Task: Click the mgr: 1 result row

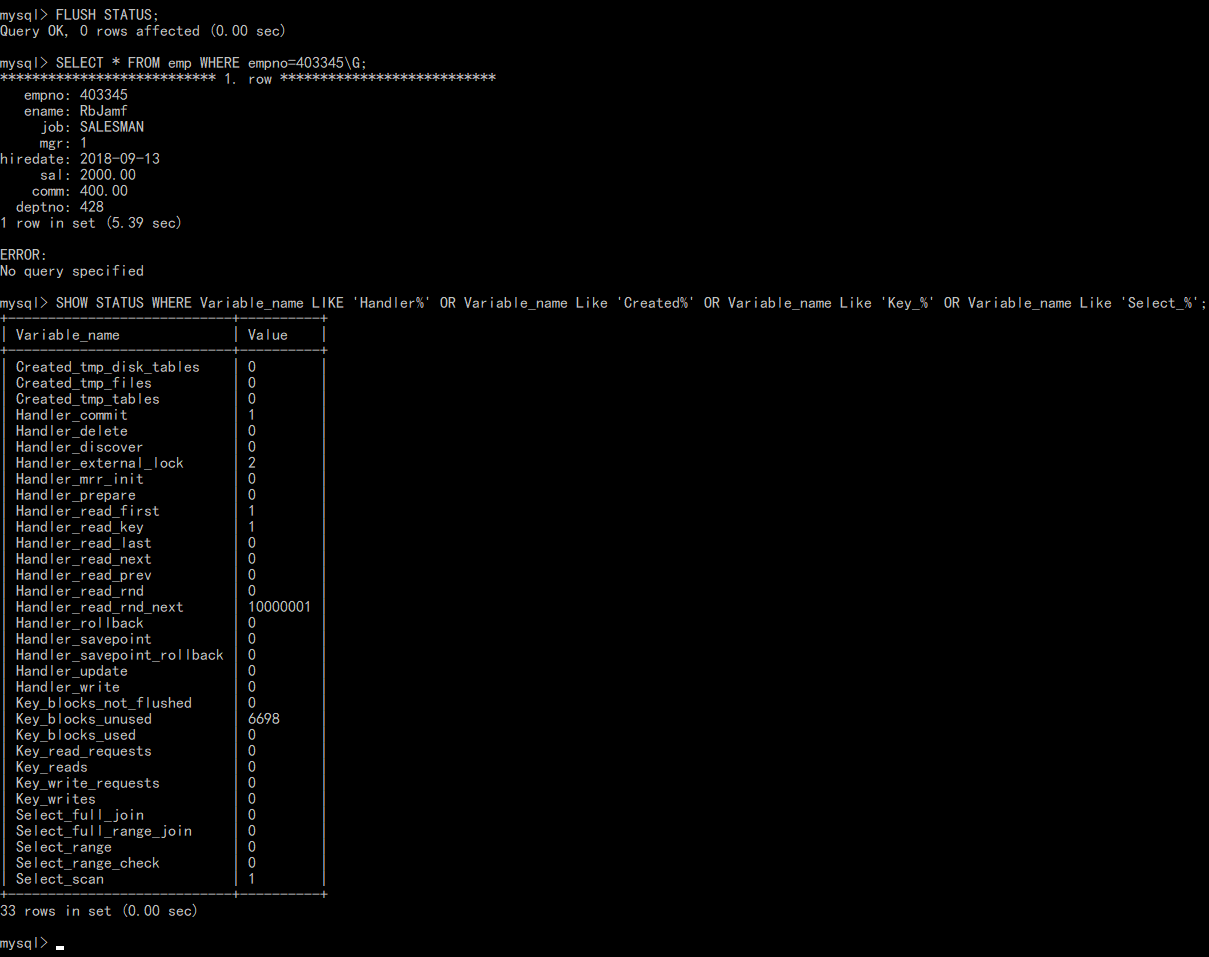Action: tap(63, 143)
